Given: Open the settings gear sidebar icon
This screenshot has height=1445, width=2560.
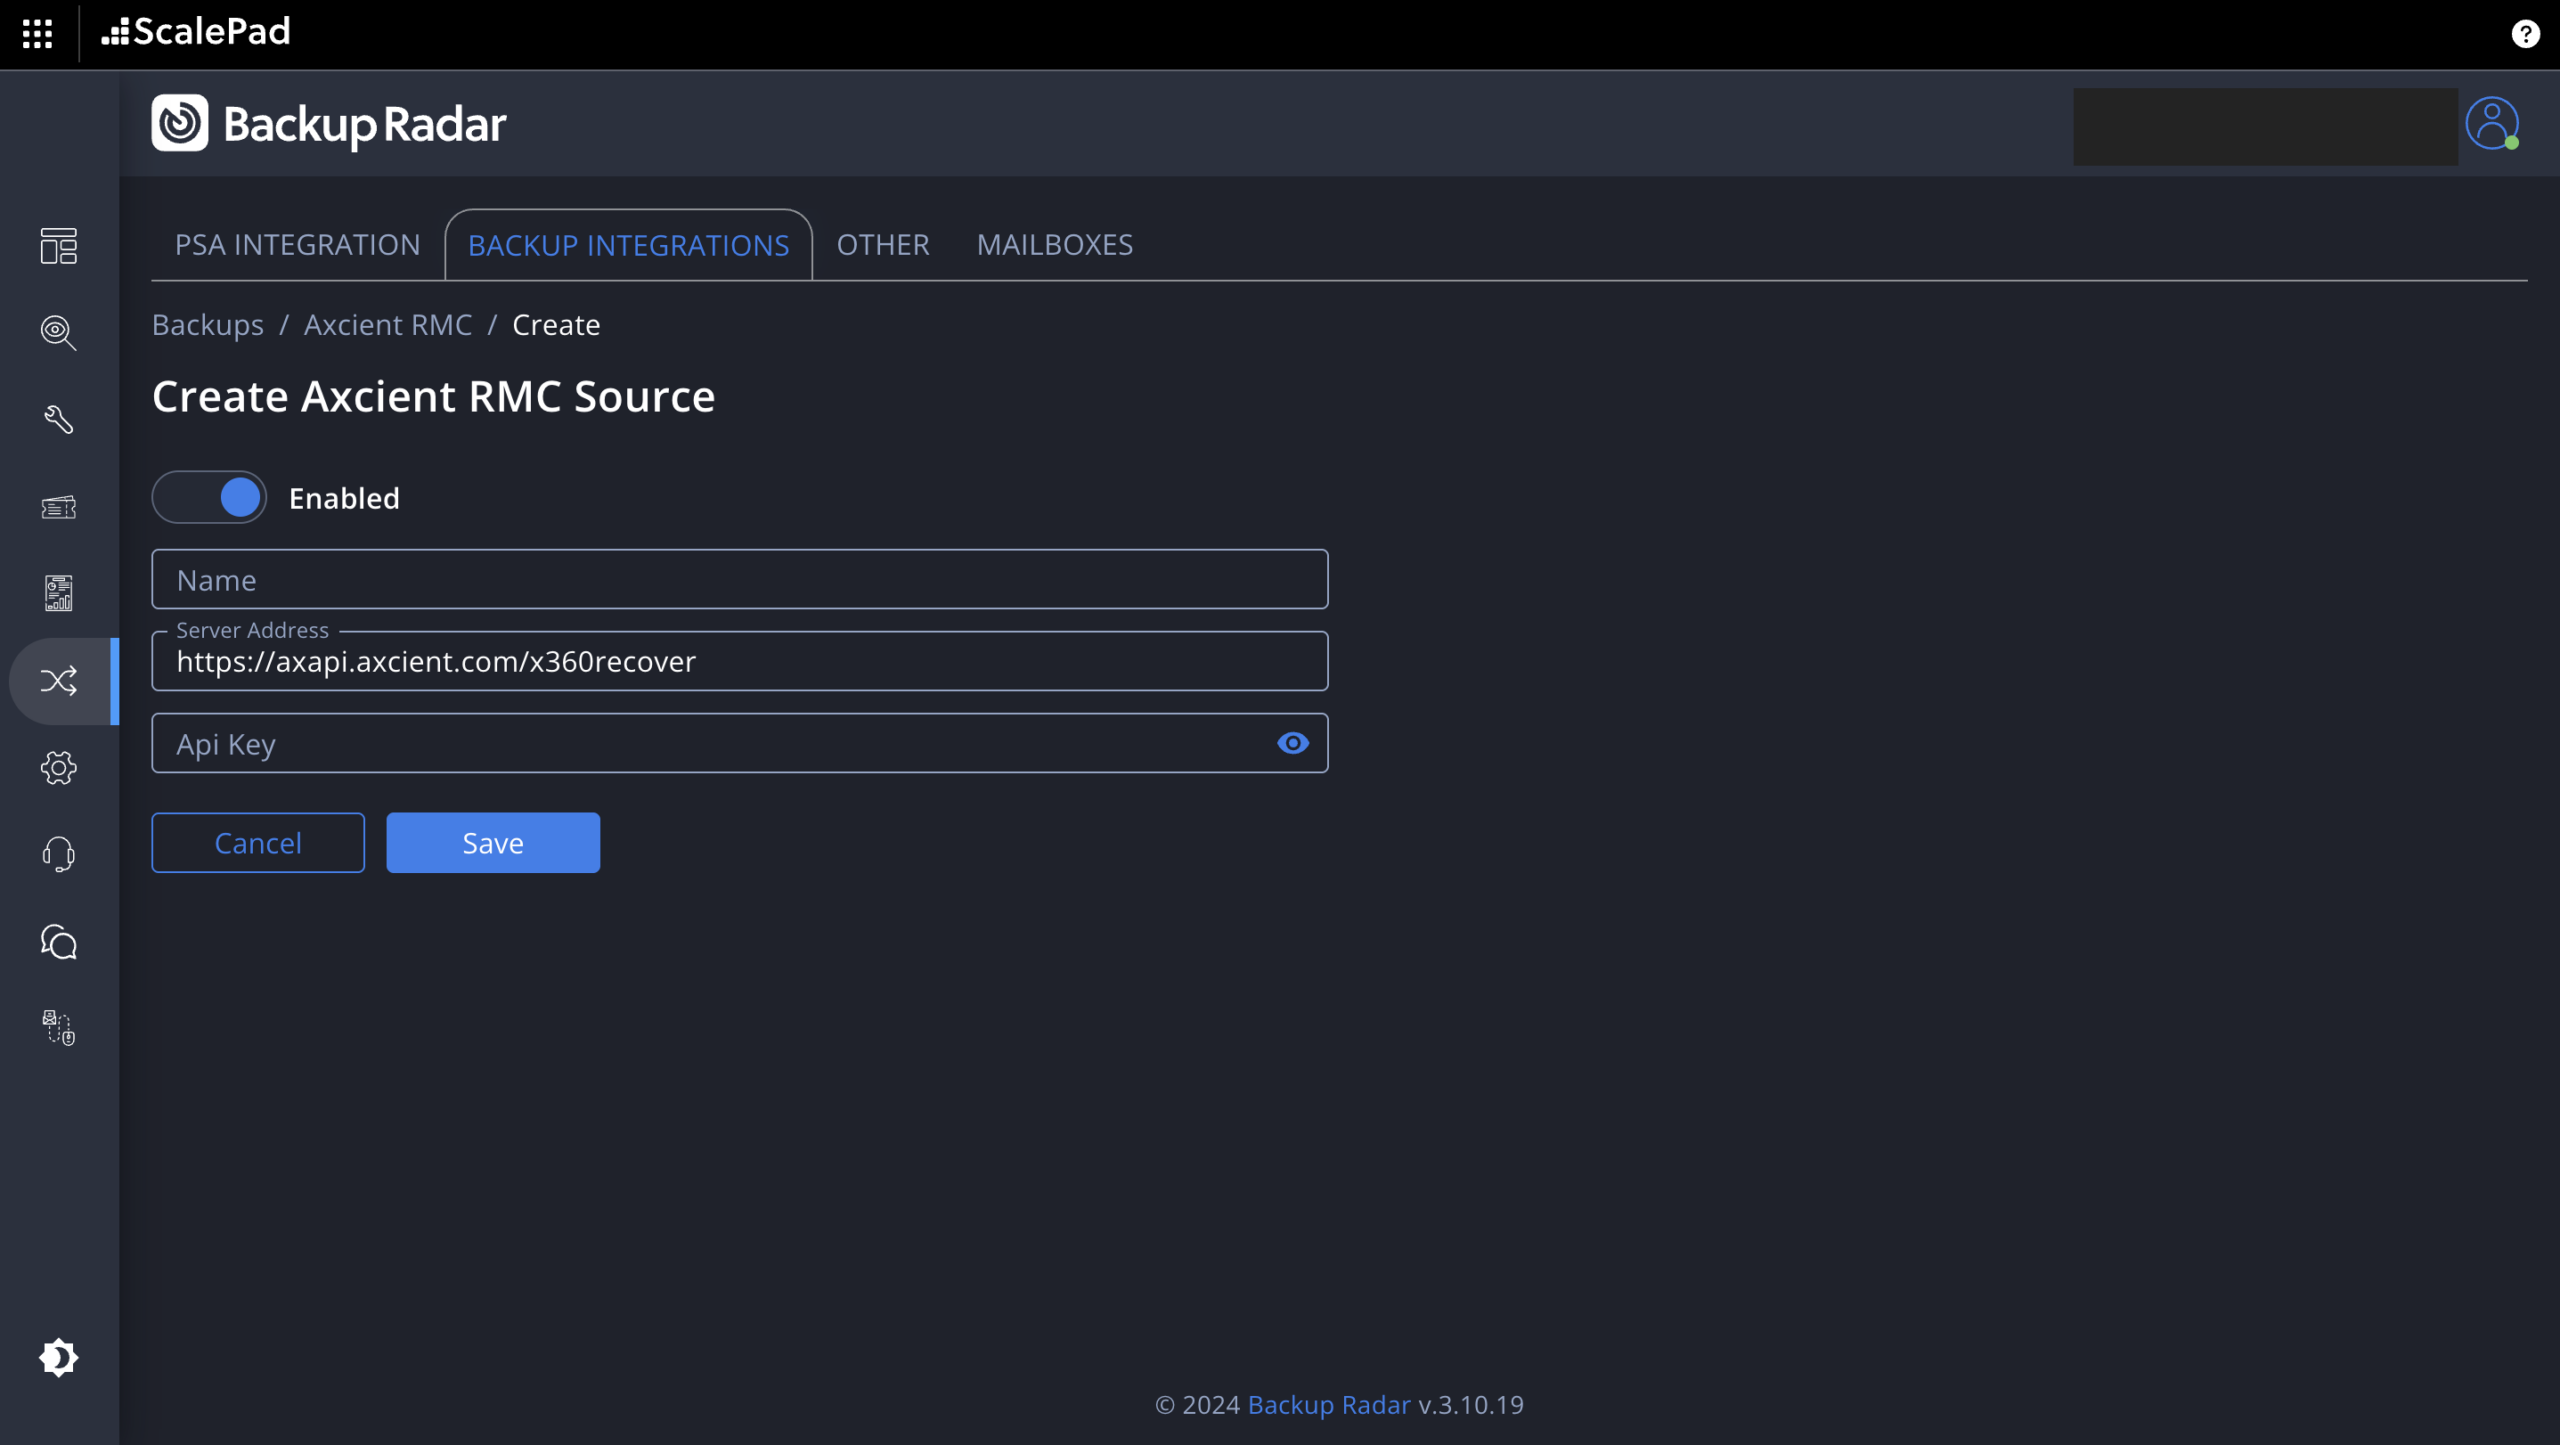Looking at the screenshot, I should point(58,768).
